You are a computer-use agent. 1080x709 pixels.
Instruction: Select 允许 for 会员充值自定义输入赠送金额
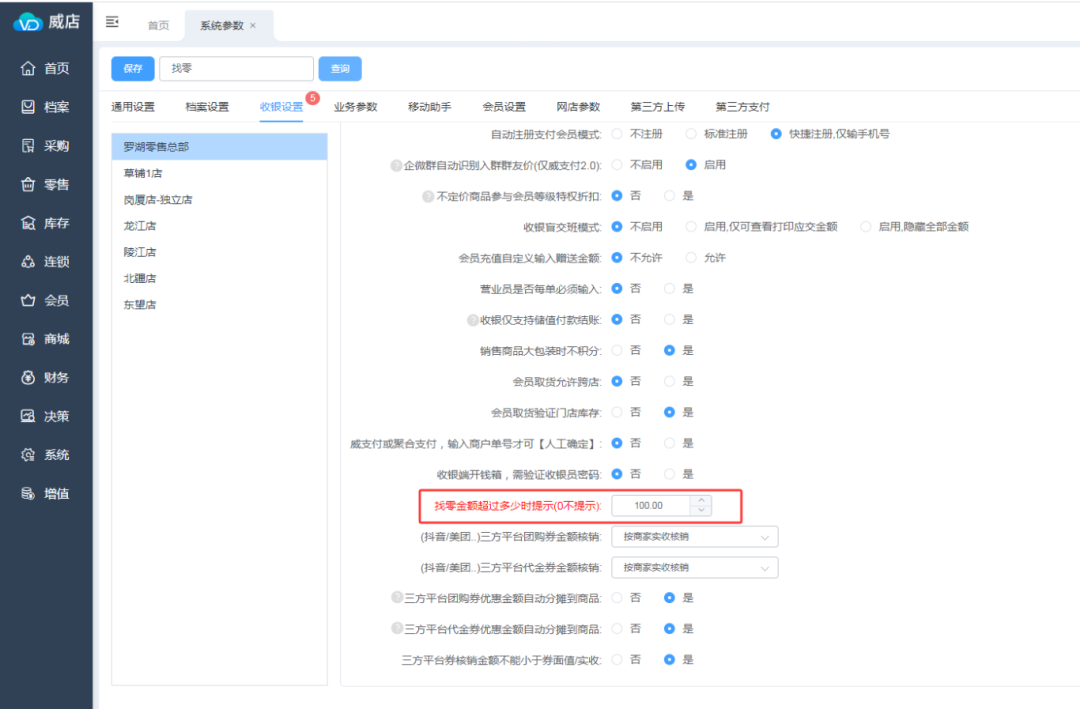point(691,258)
